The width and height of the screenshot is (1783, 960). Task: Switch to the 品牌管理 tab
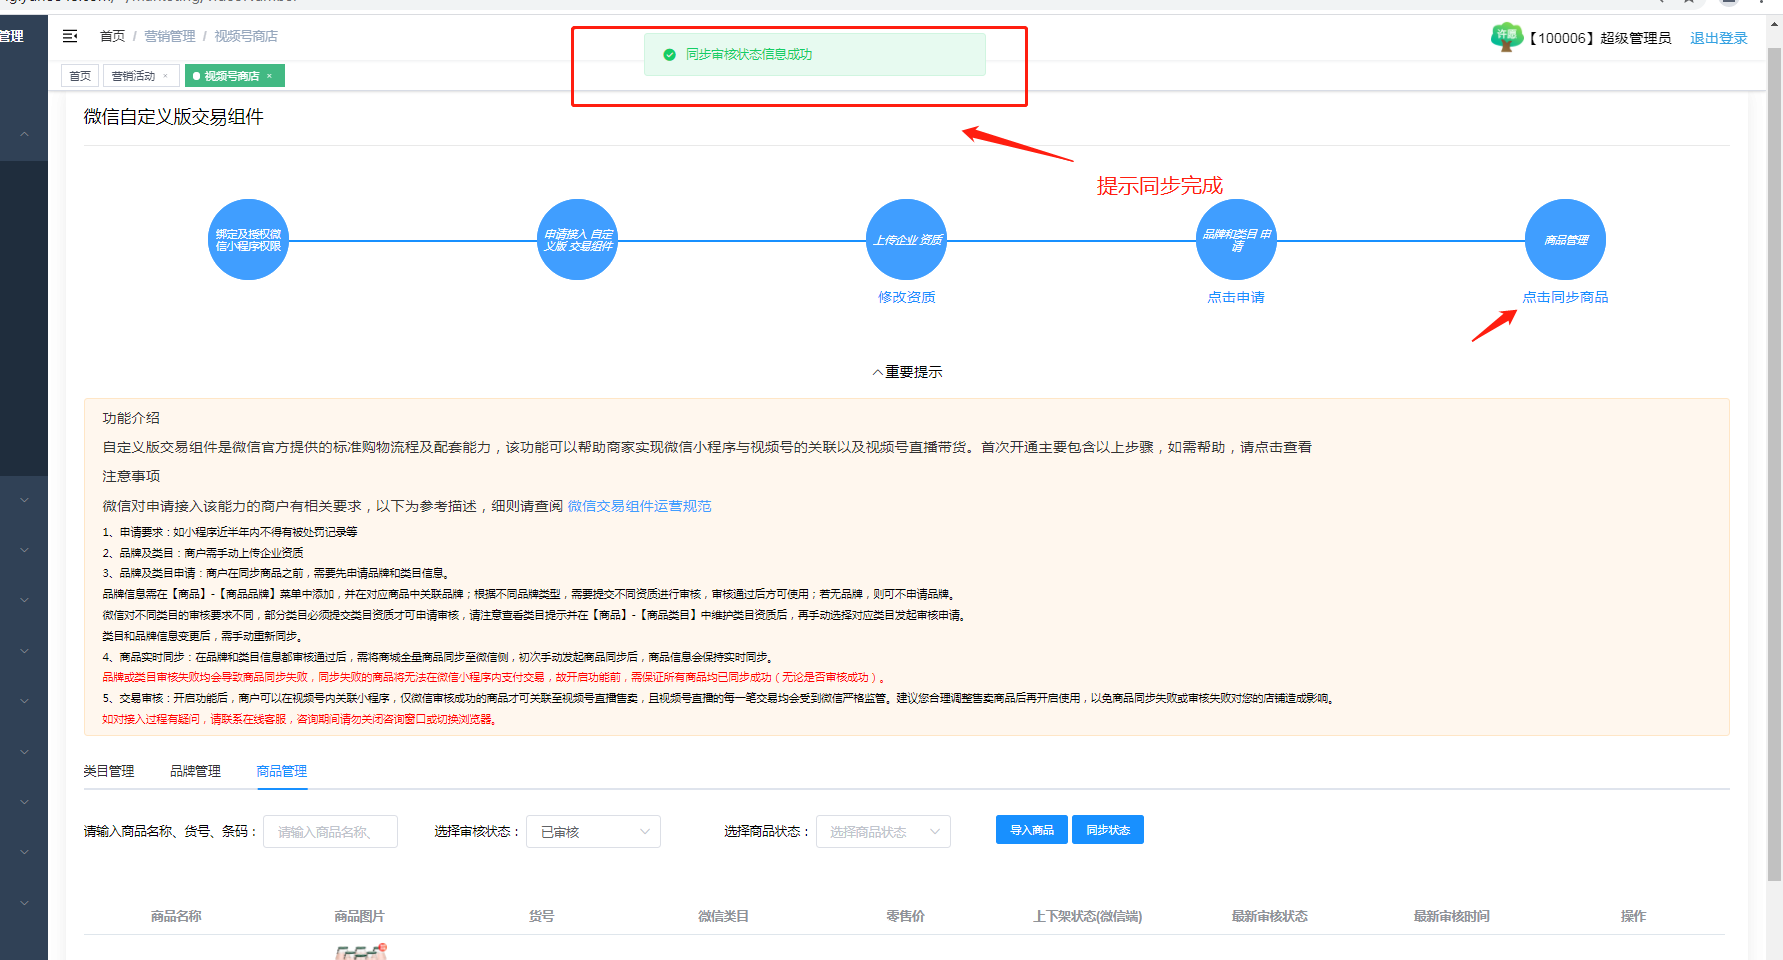[195, 771]
